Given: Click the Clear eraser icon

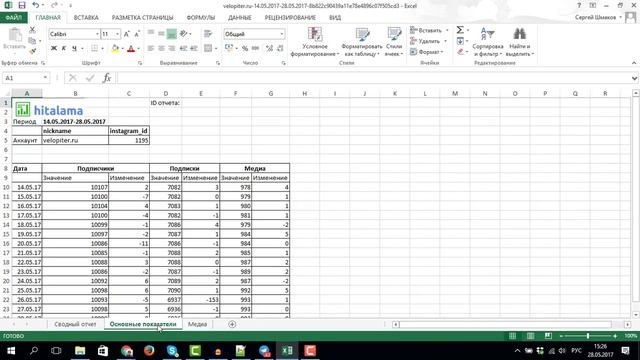Looking at the screenshot, I should point(460,51).
